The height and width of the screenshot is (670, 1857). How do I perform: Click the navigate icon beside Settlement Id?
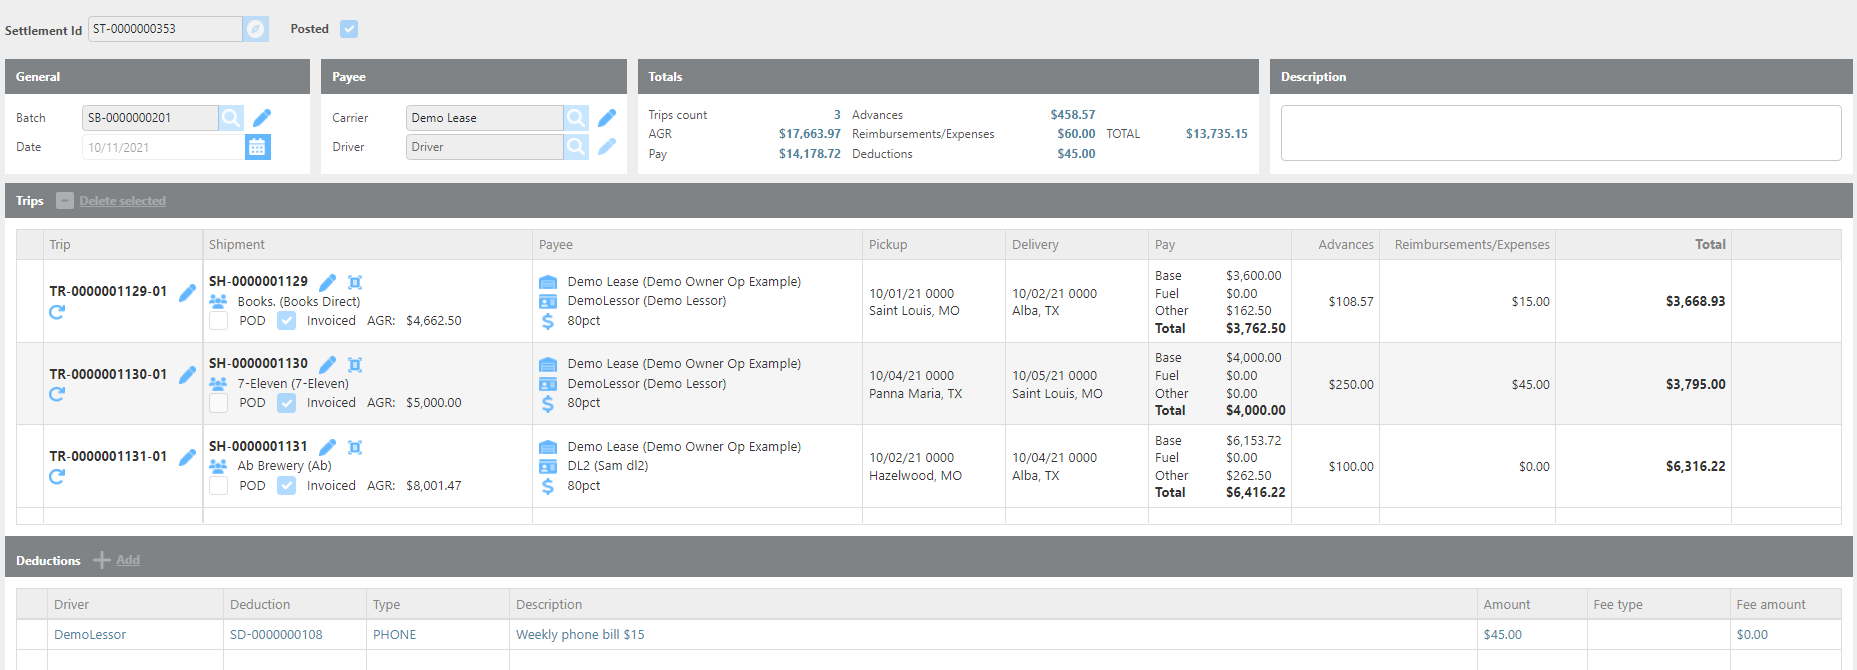(256, 29)
